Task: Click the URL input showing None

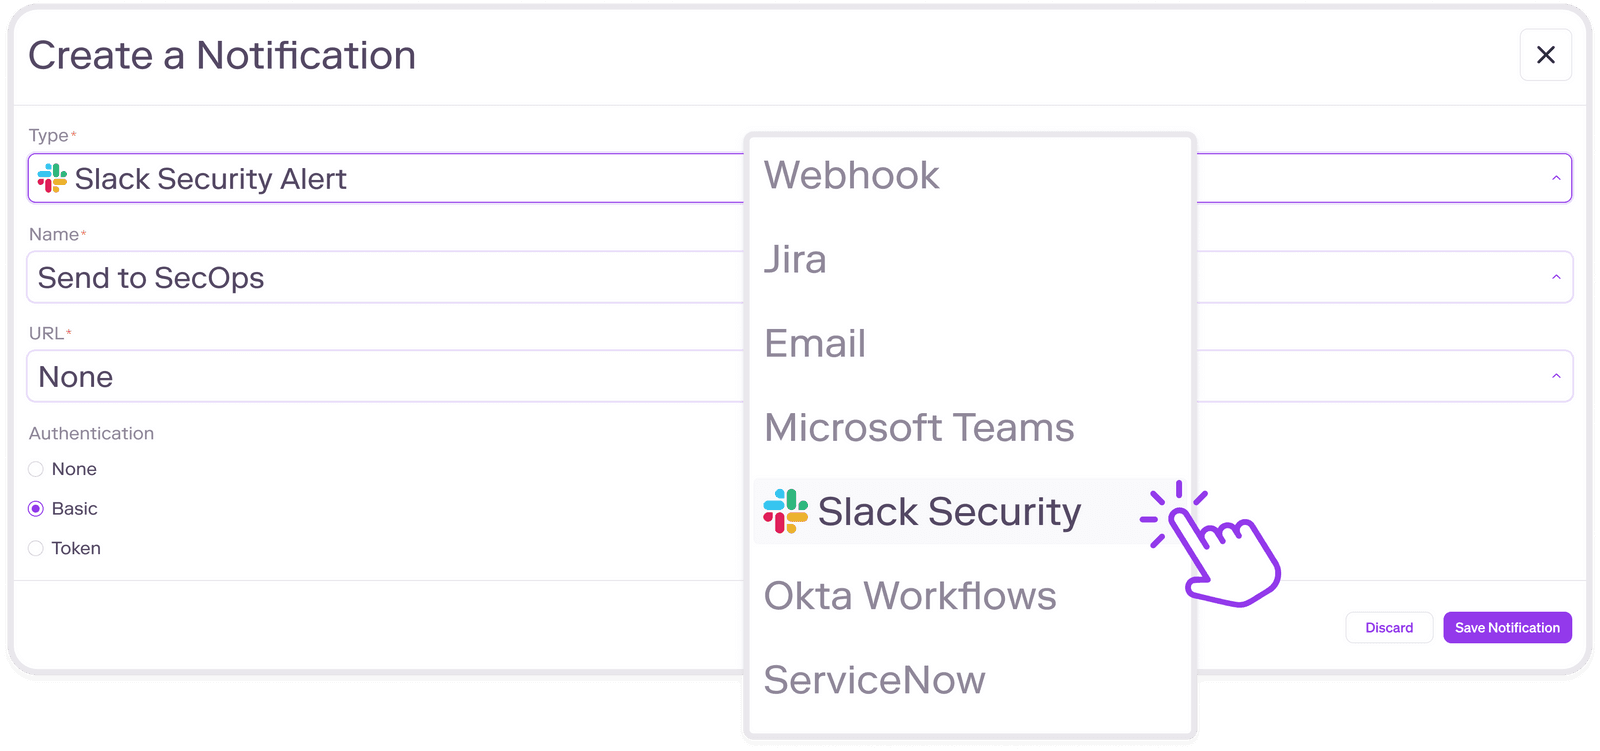Action: (x=380, y=377)
